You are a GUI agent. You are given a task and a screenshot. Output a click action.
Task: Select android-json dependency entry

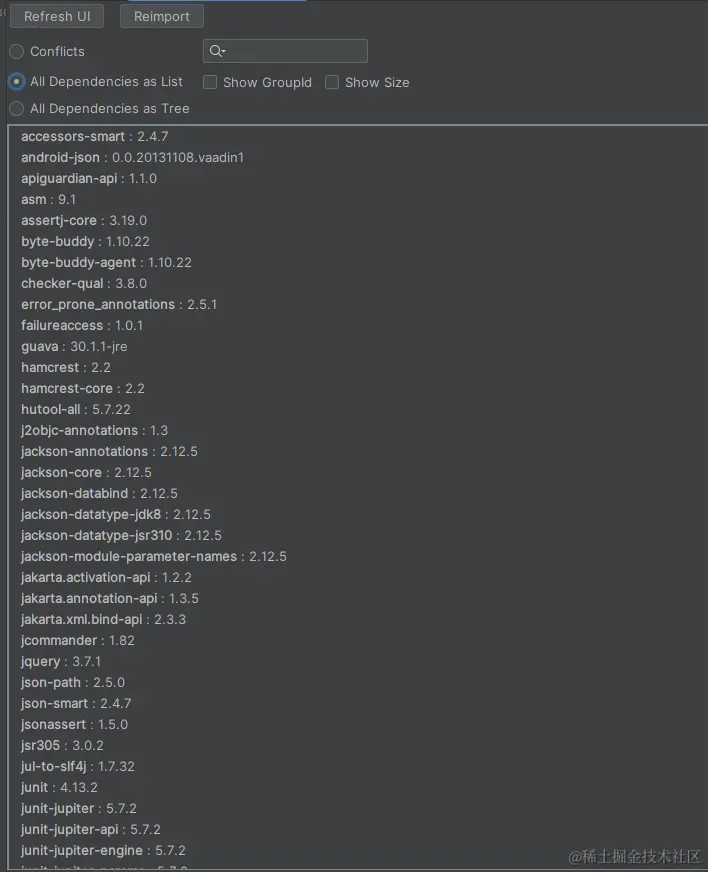[x=132, y=157]
